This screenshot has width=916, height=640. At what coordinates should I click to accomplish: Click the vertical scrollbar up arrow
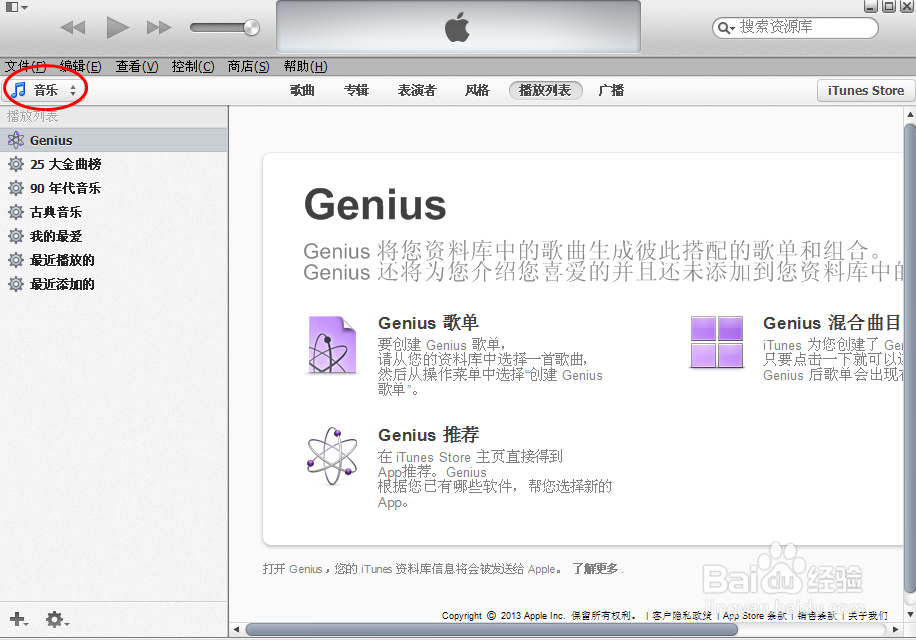(910, 114)
